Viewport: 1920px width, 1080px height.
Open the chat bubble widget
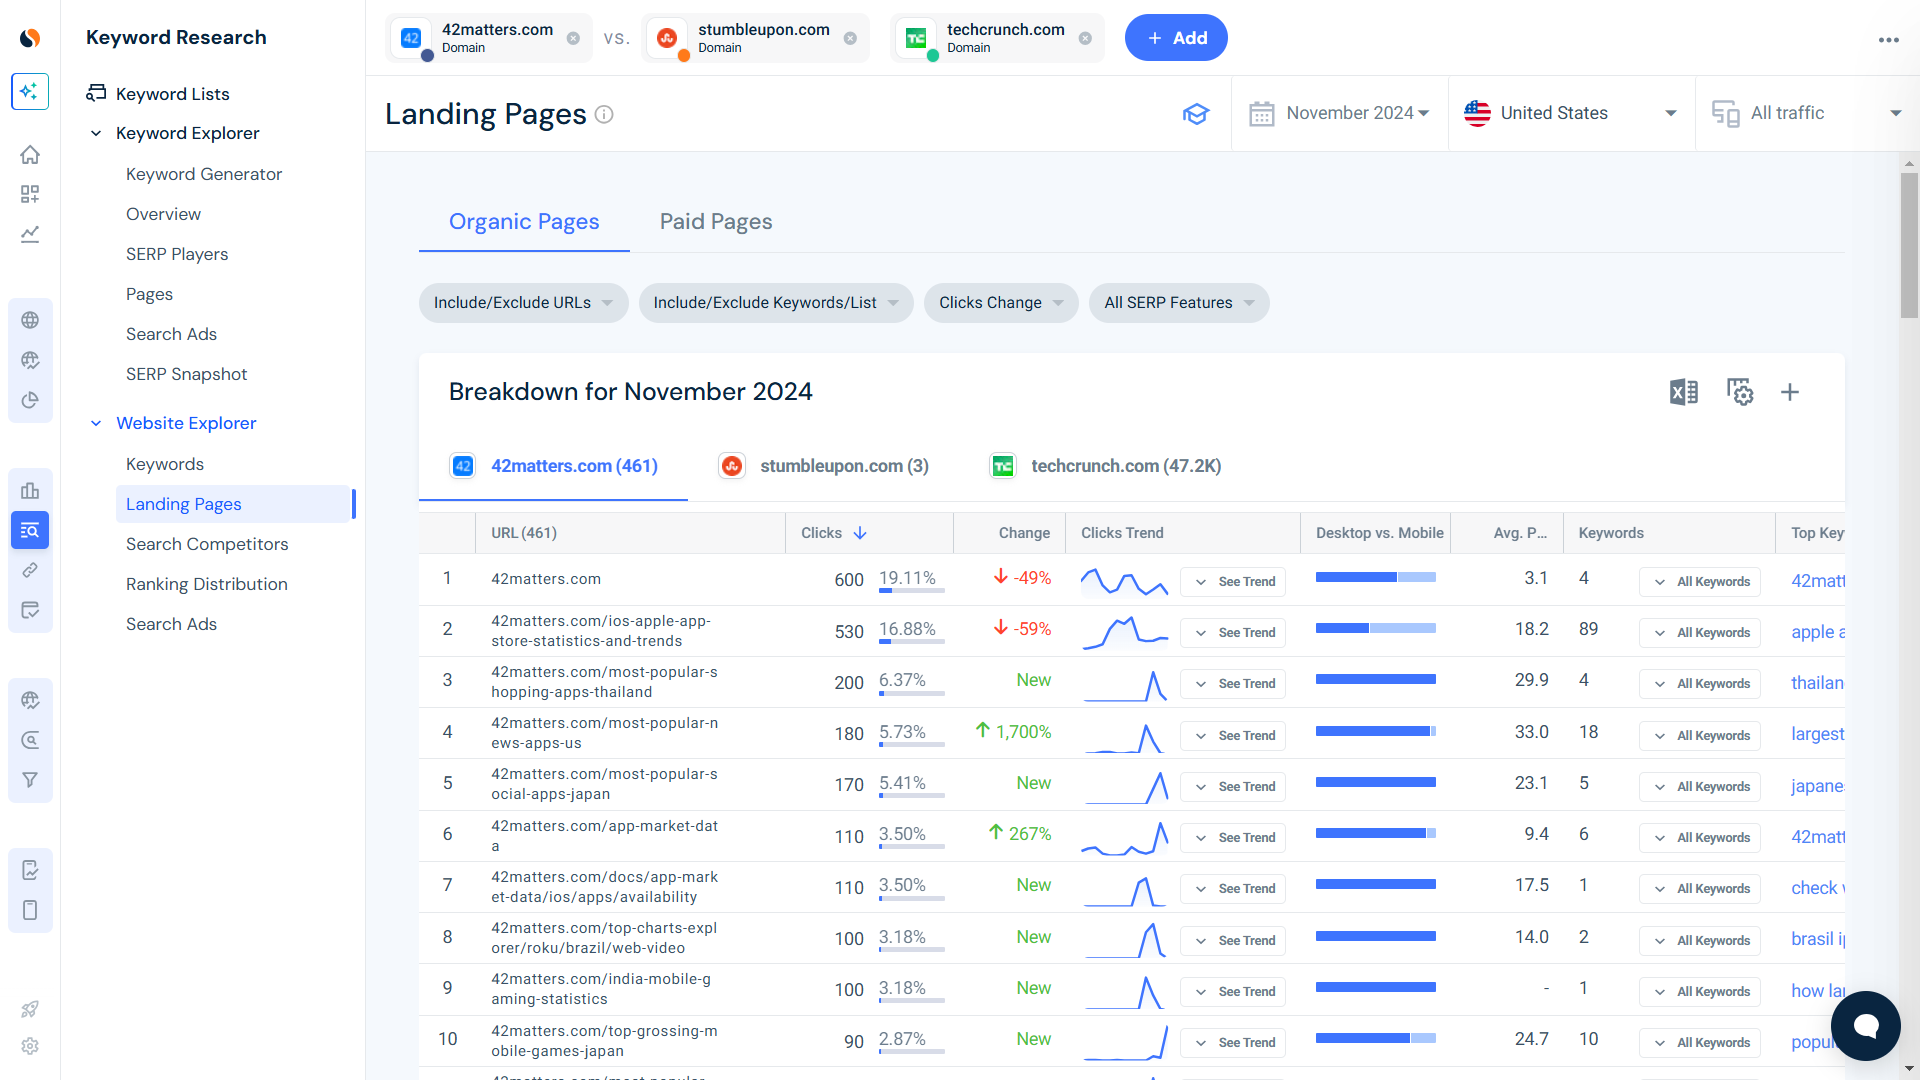click(1865, 1026)
